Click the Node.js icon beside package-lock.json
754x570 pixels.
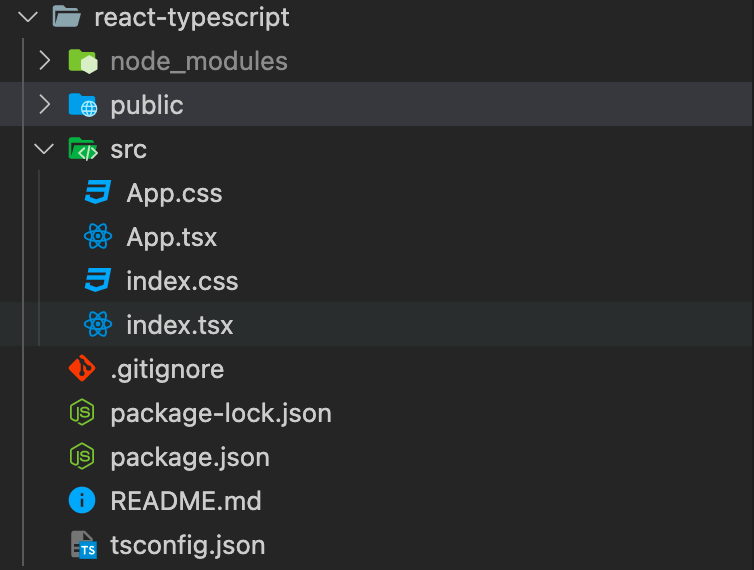coord(82,412)
